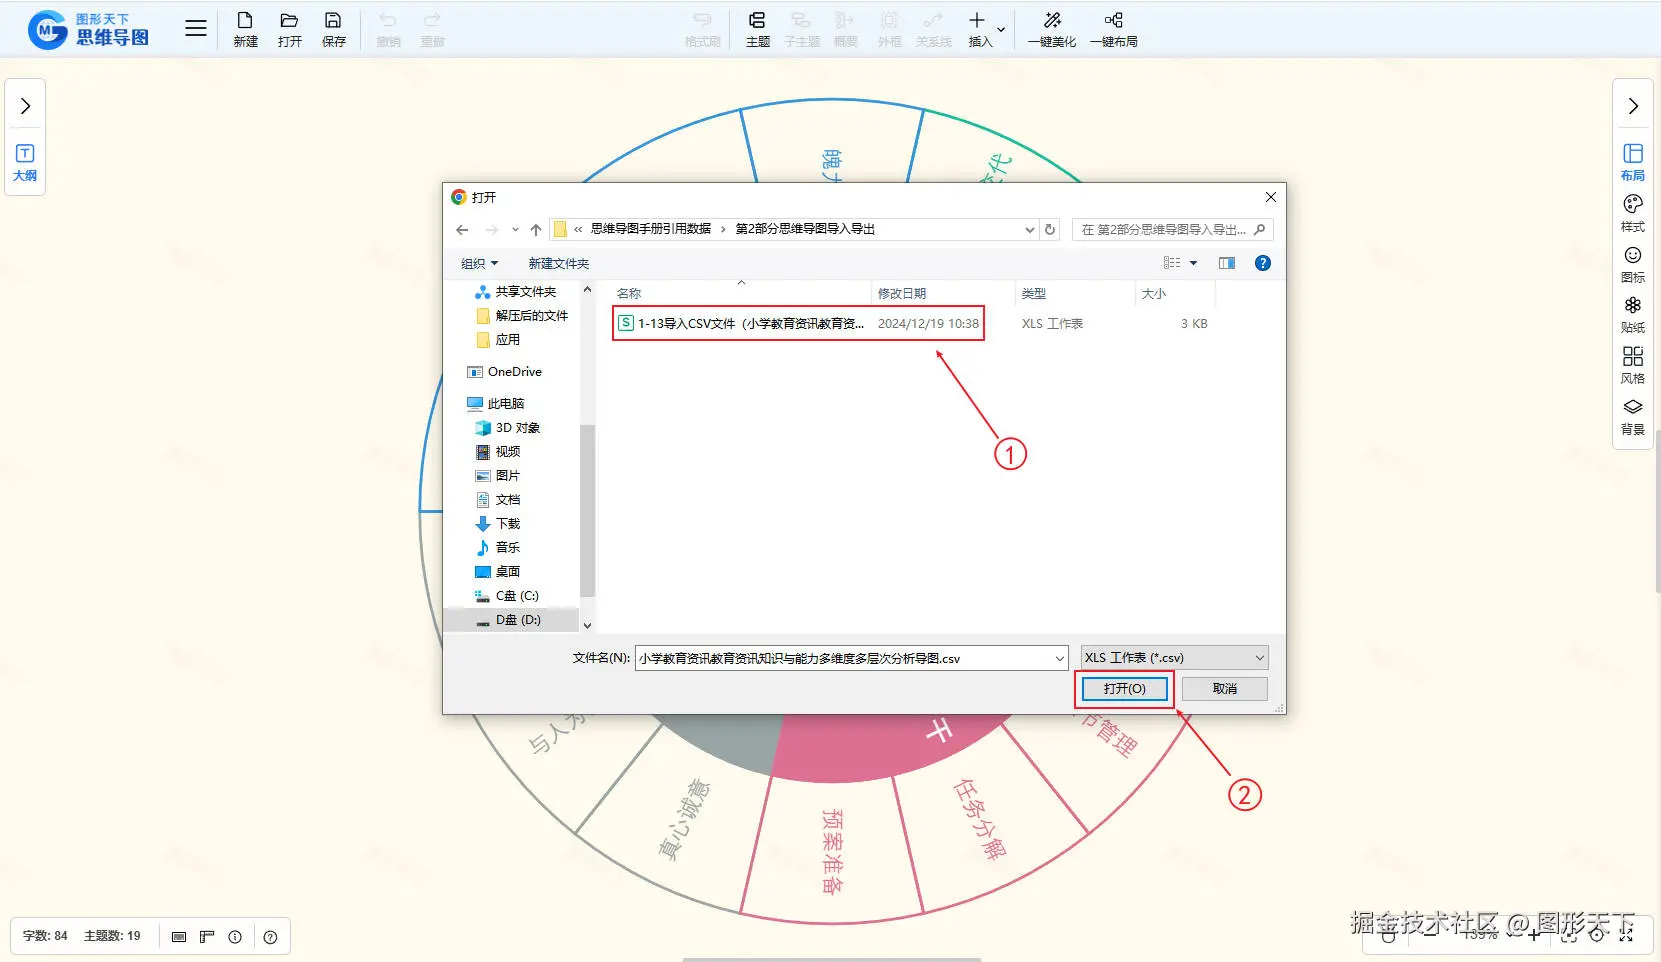The width and height of the screenshot is (1661, 962).
Task: Open the 音乐 music folder
Action: click(498, 548)
